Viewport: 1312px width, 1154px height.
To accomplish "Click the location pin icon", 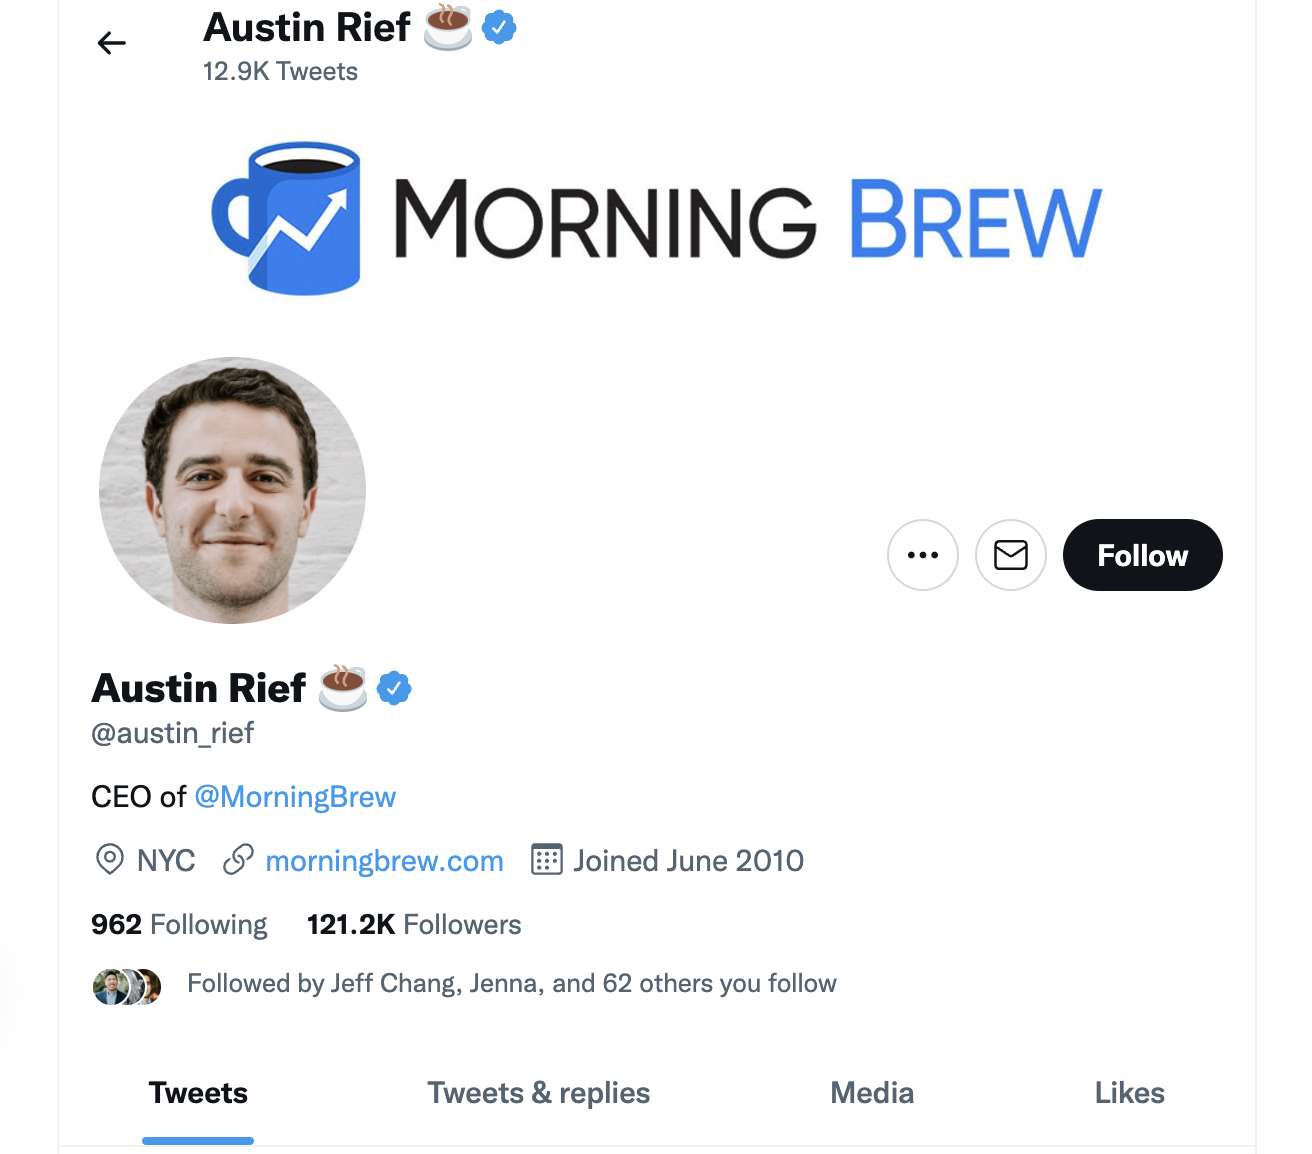I will 109,860.
